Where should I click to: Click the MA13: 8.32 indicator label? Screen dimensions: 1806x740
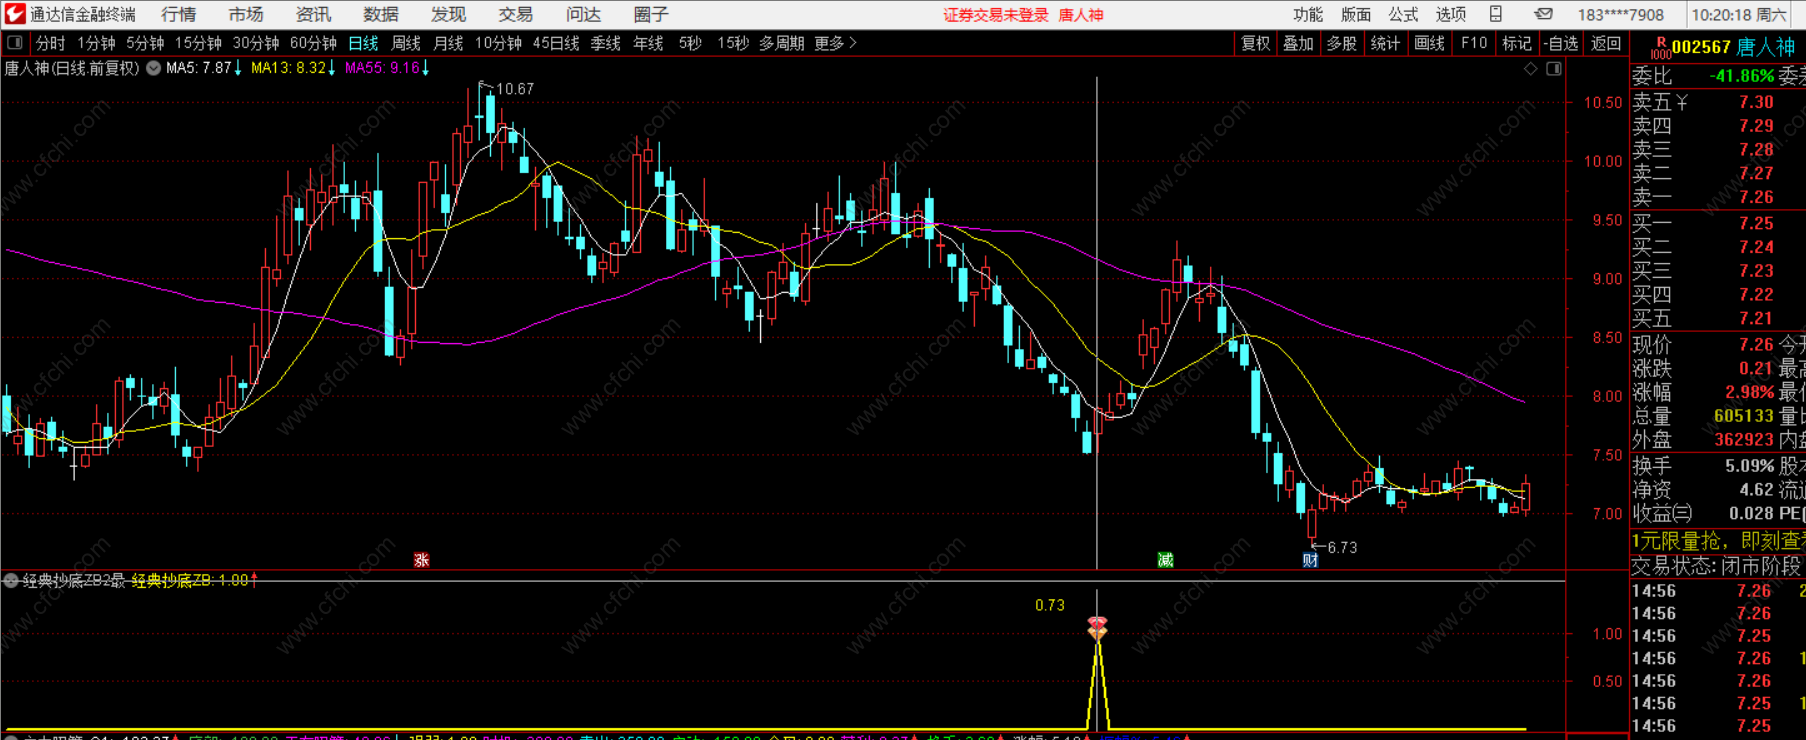(293, 68)
